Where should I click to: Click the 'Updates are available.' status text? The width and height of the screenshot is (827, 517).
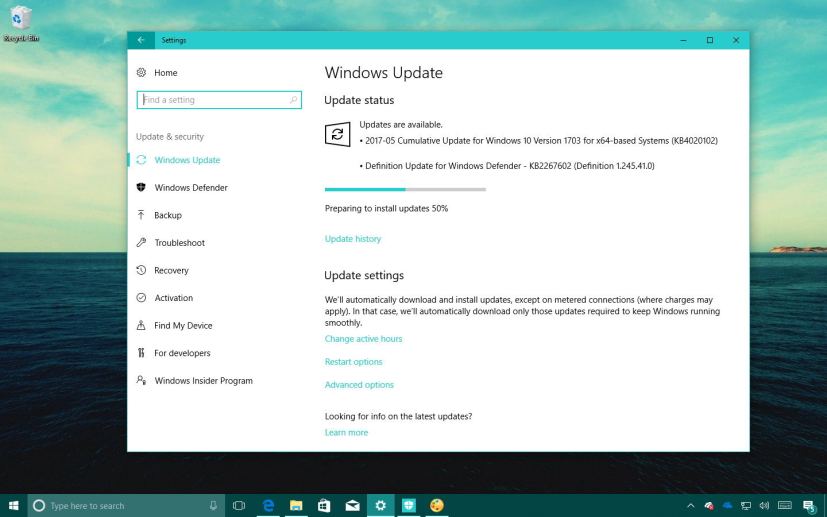tap(401, 125)
